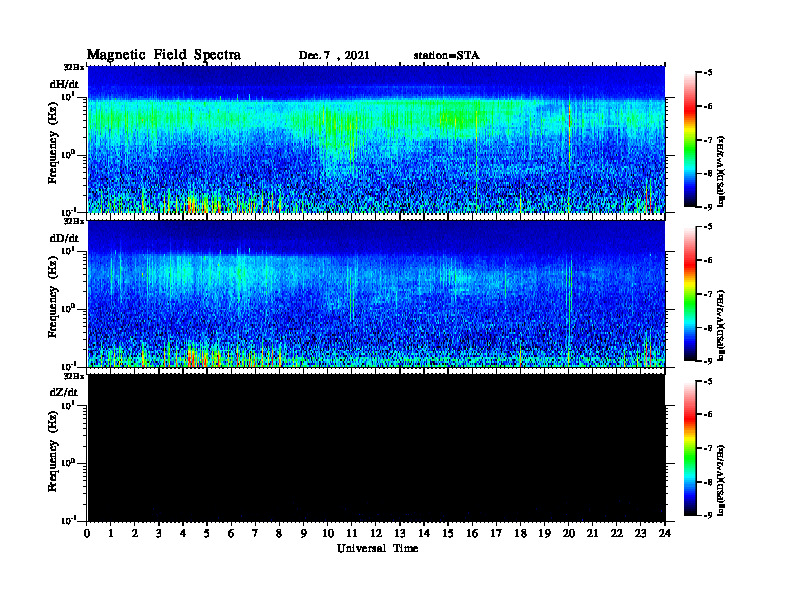Click hour tick label "7" on time axis
This screenshot has height=612, width=792.
point(255,533)
